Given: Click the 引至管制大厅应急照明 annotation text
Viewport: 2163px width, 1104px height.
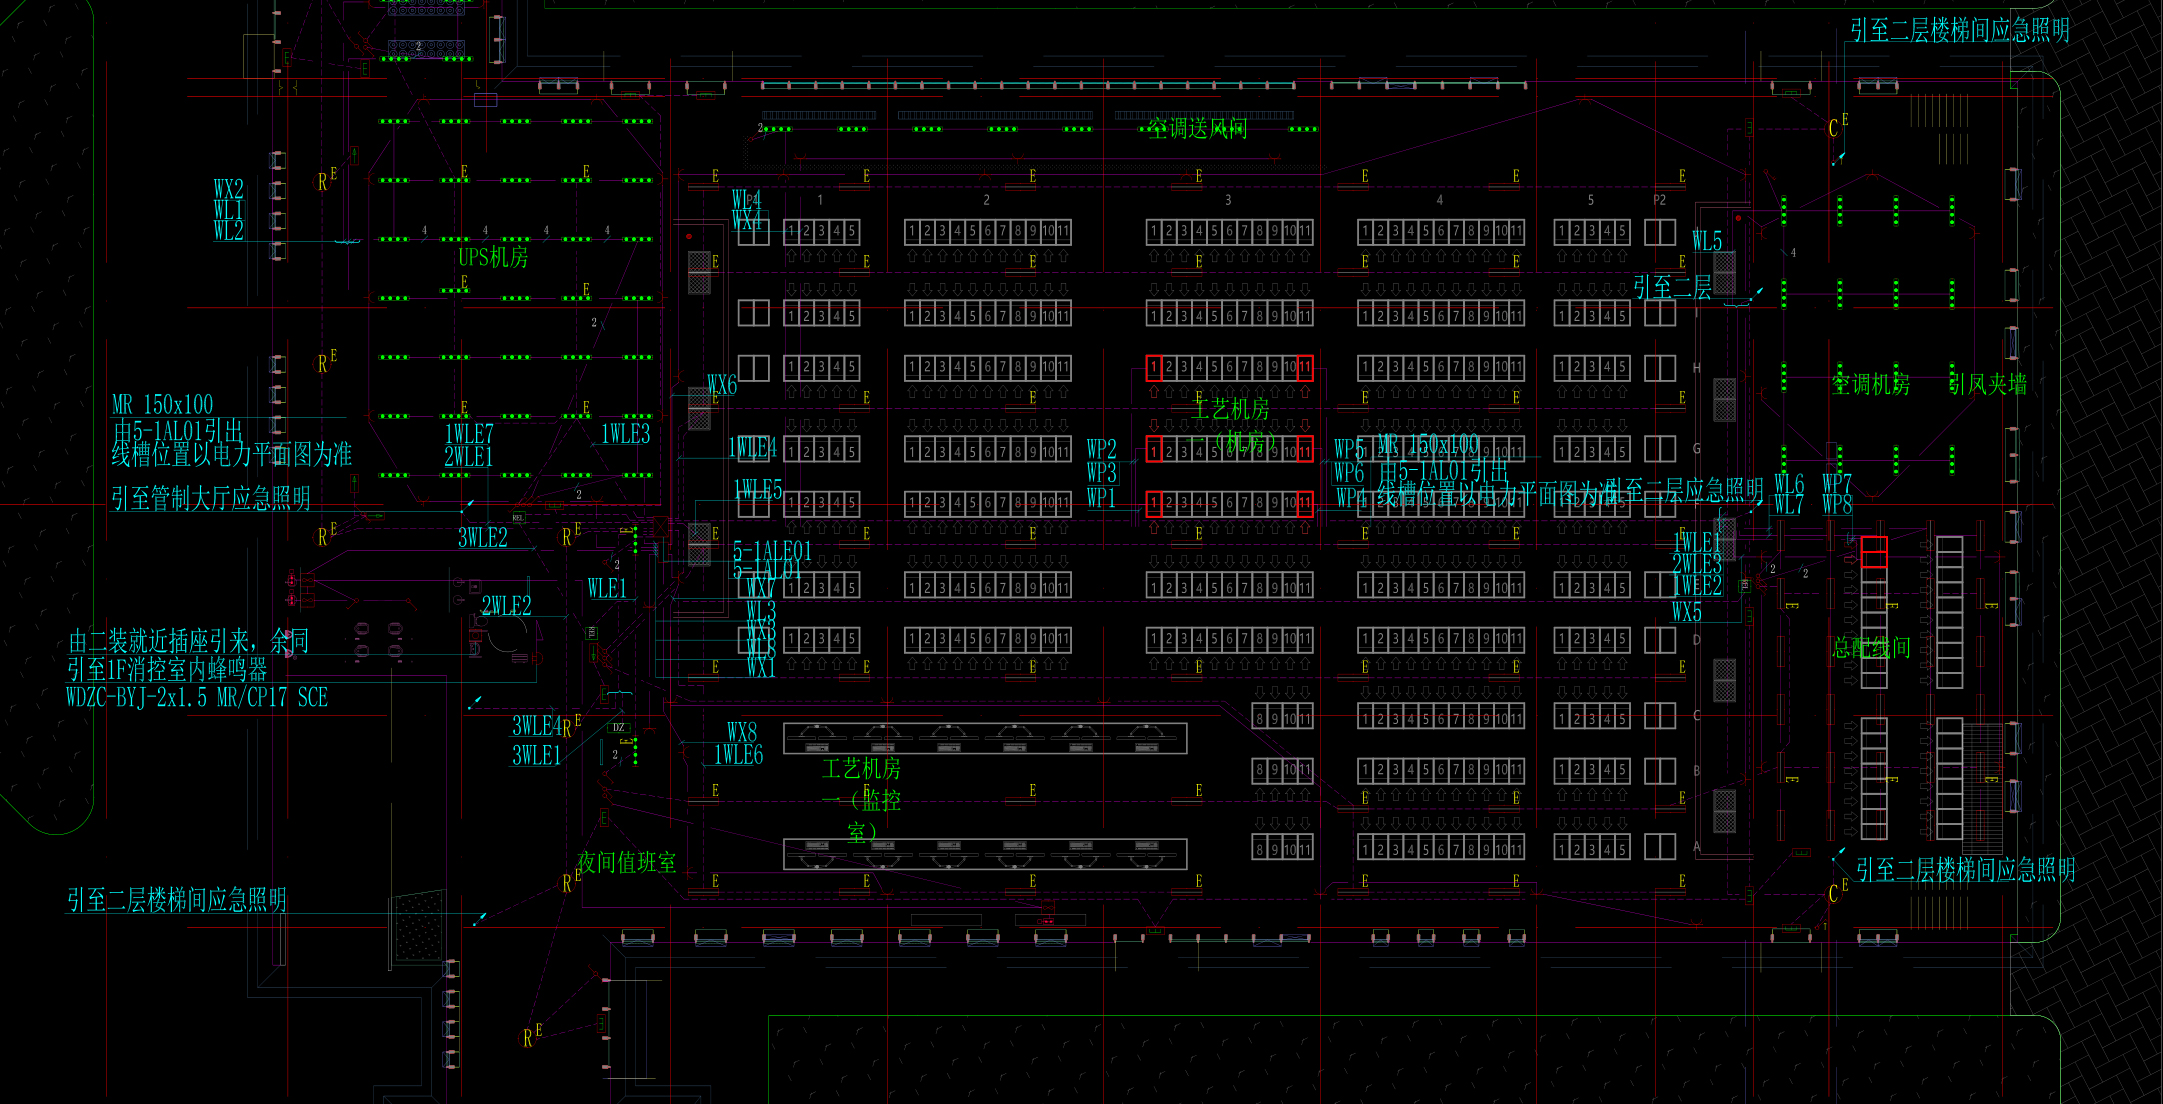Looking at the screenshot, I should (x=210, y=498).
